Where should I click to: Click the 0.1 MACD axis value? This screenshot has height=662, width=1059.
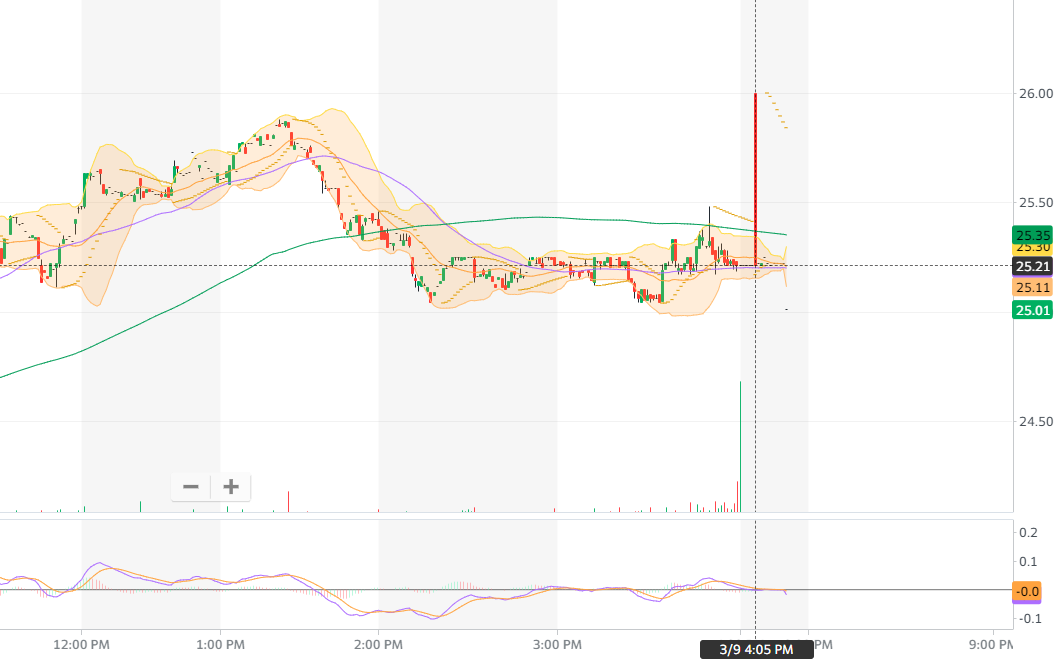[1028, 562]
